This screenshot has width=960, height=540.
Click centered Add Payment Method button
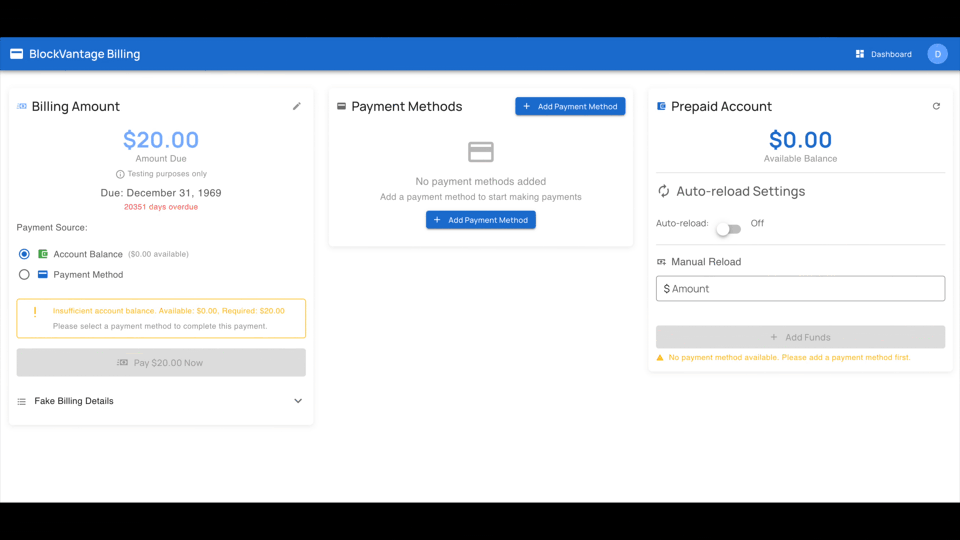481,220
